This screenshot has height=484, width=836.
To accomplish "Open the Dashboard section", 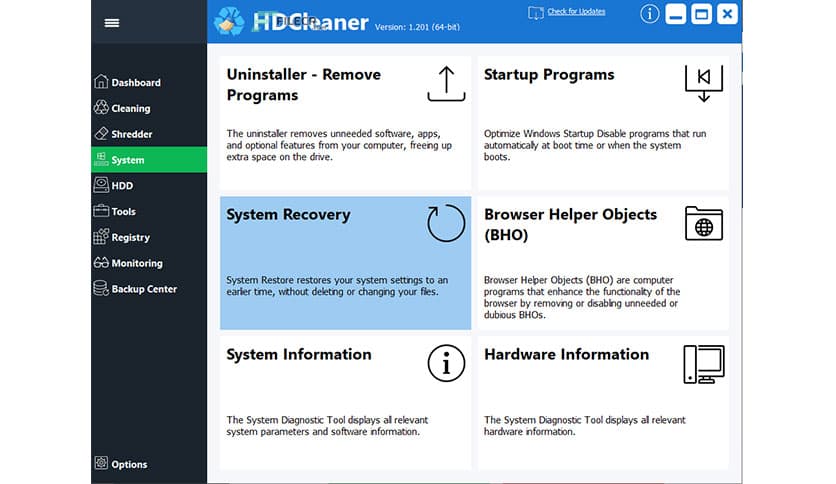I will (x=149, y=82).
